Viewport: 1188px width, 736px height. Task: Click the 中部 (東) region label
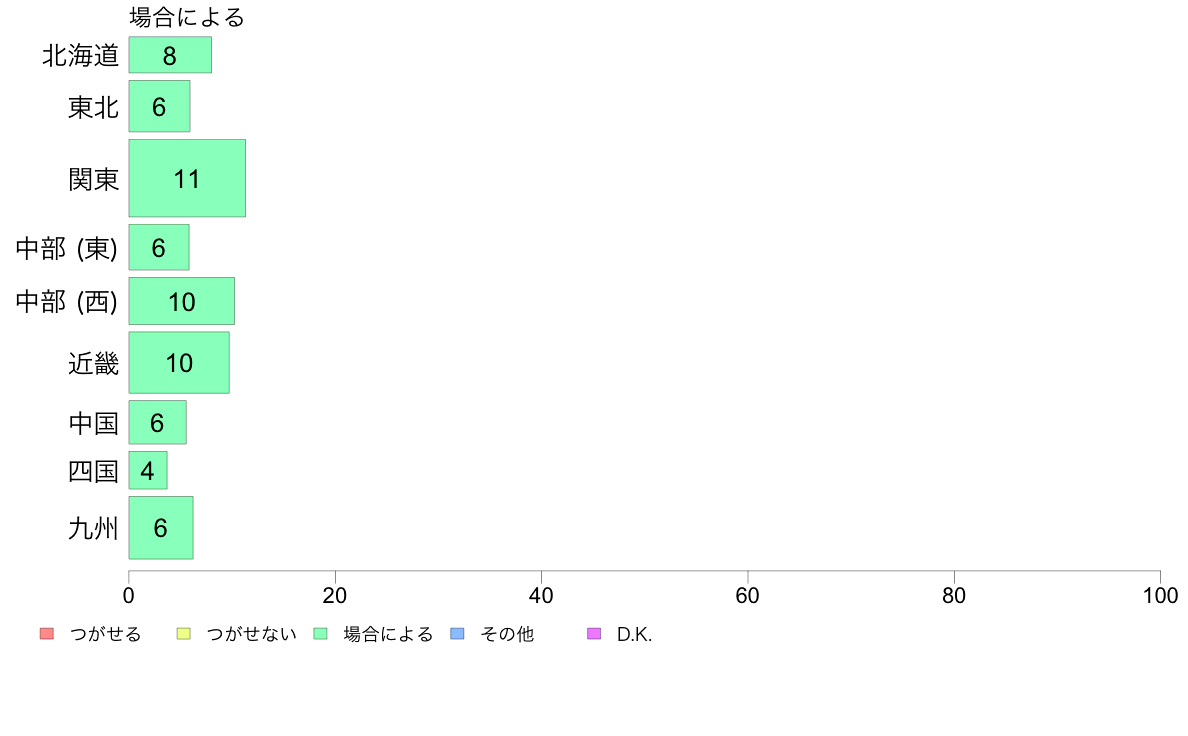(67, 249)
